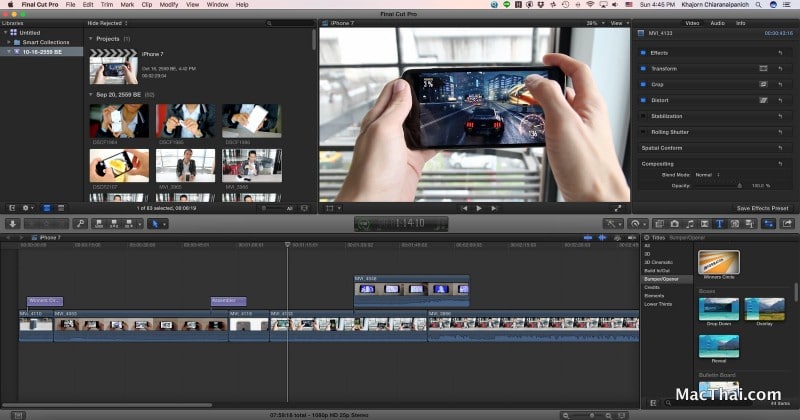This screenshot has width=800, height=420.
Task: Select the Winners Circle title thumbnail
Action: click(718, 262)
